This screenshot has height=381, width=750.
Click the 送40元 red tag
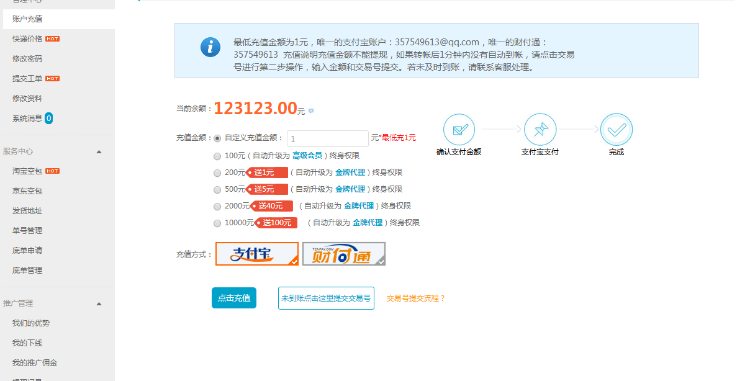(271, 206)
